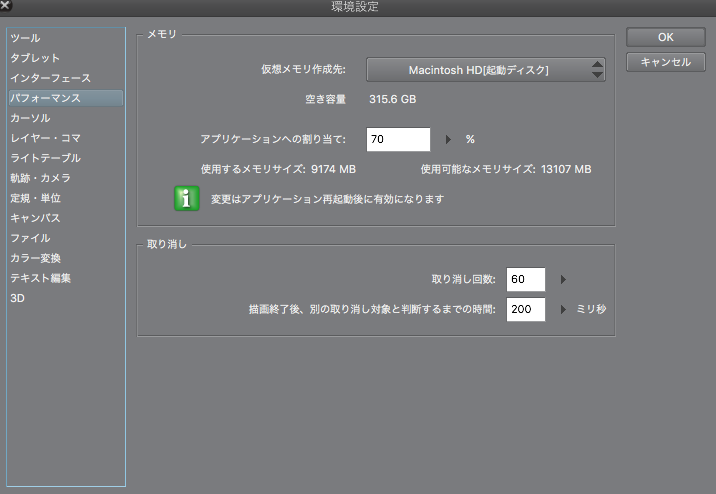Open the slider arrow beside the 200 field
This screenshot has height=494, width=716.
point(563,310)
